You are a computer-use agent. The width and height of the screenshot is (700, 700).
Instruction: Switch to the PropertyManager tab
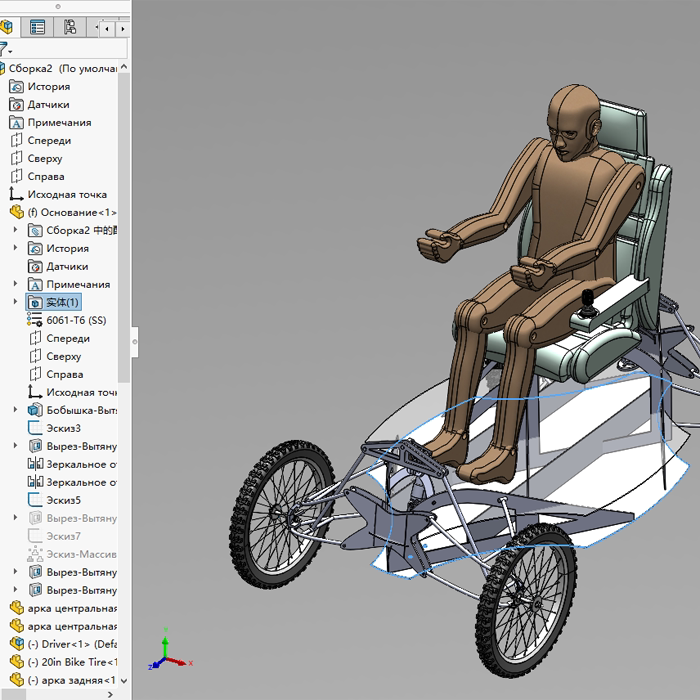[37, 27]
